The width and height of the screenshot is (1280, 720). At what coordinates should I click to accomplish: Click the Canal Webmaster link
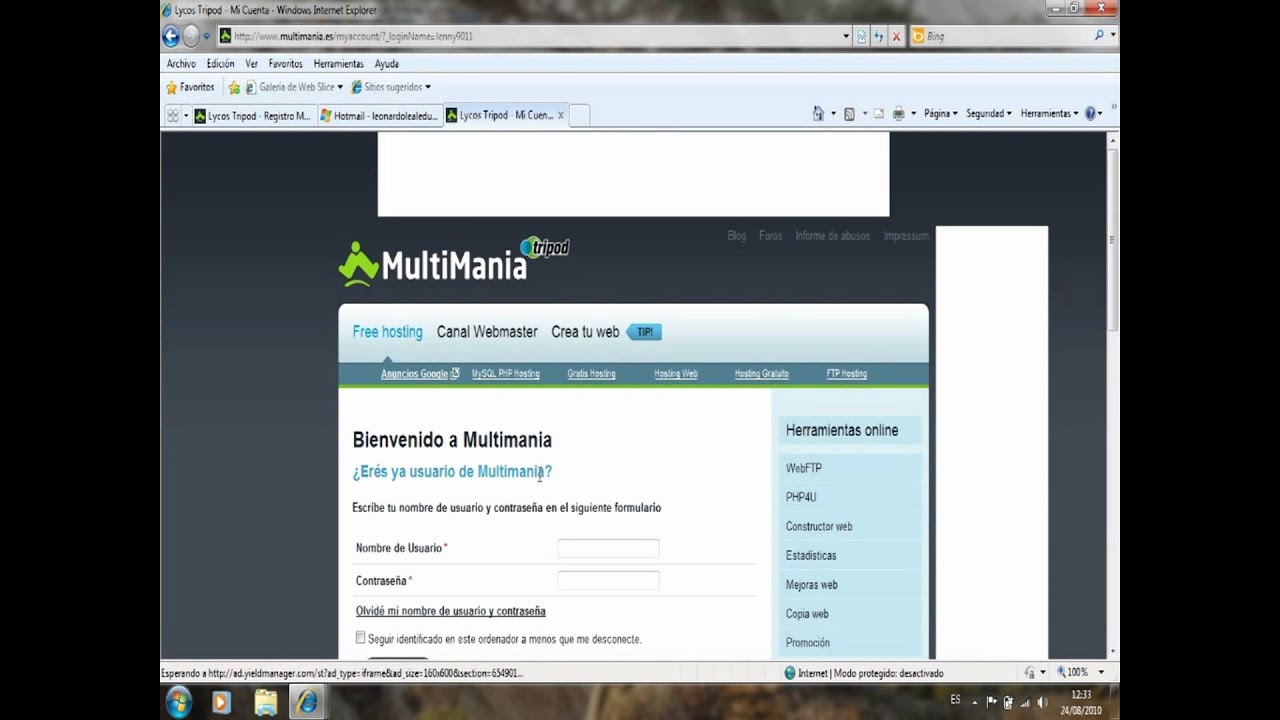click(x=487, y=332)
